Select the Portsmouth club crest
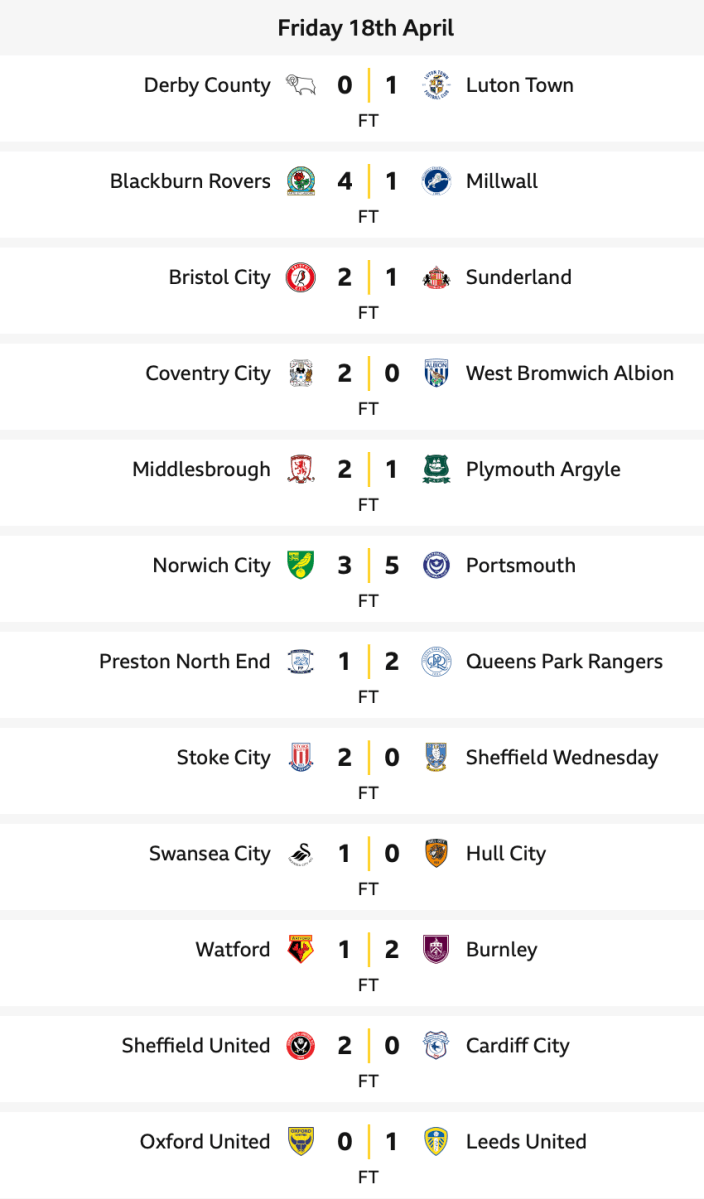The image size is (704, 1199). 436,565
